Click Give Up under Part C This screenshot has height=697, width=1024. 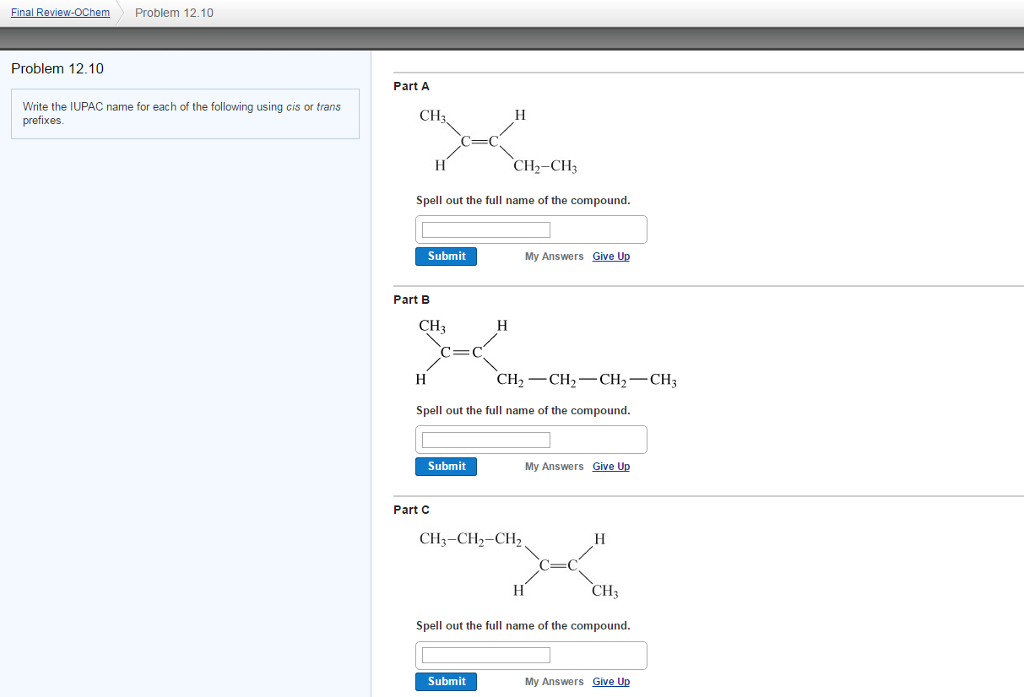[610, 681]
